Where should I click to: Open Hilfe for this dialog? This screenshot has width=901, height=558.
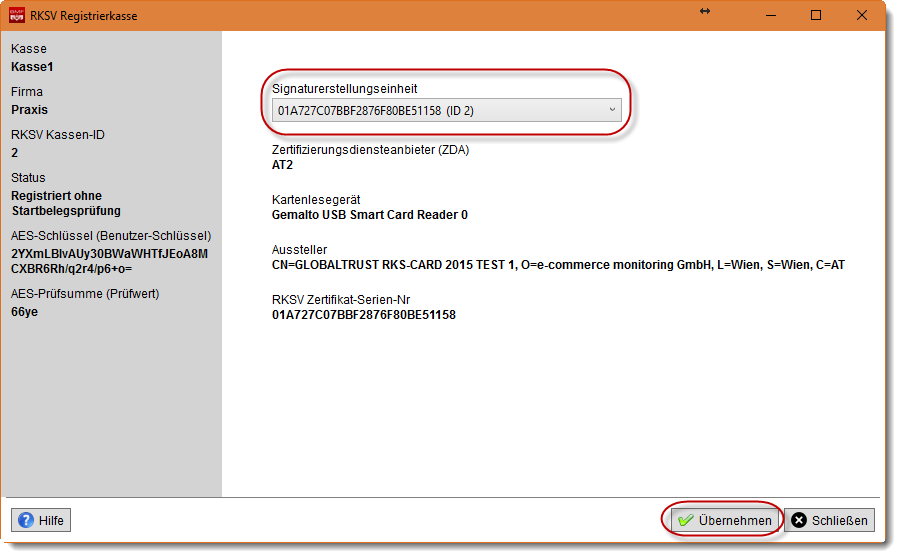[x=41, y=521]
